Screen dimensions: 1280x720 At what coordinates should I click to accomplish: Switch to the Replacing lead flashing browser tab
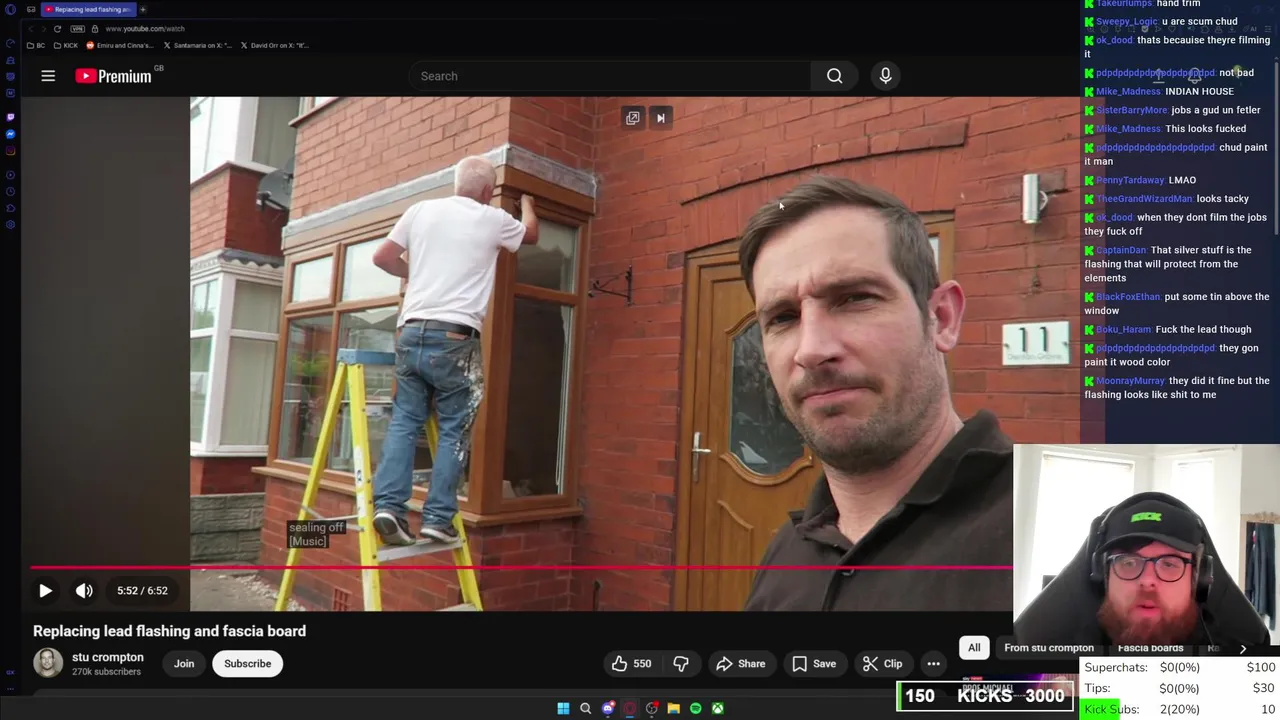point(88,9)
